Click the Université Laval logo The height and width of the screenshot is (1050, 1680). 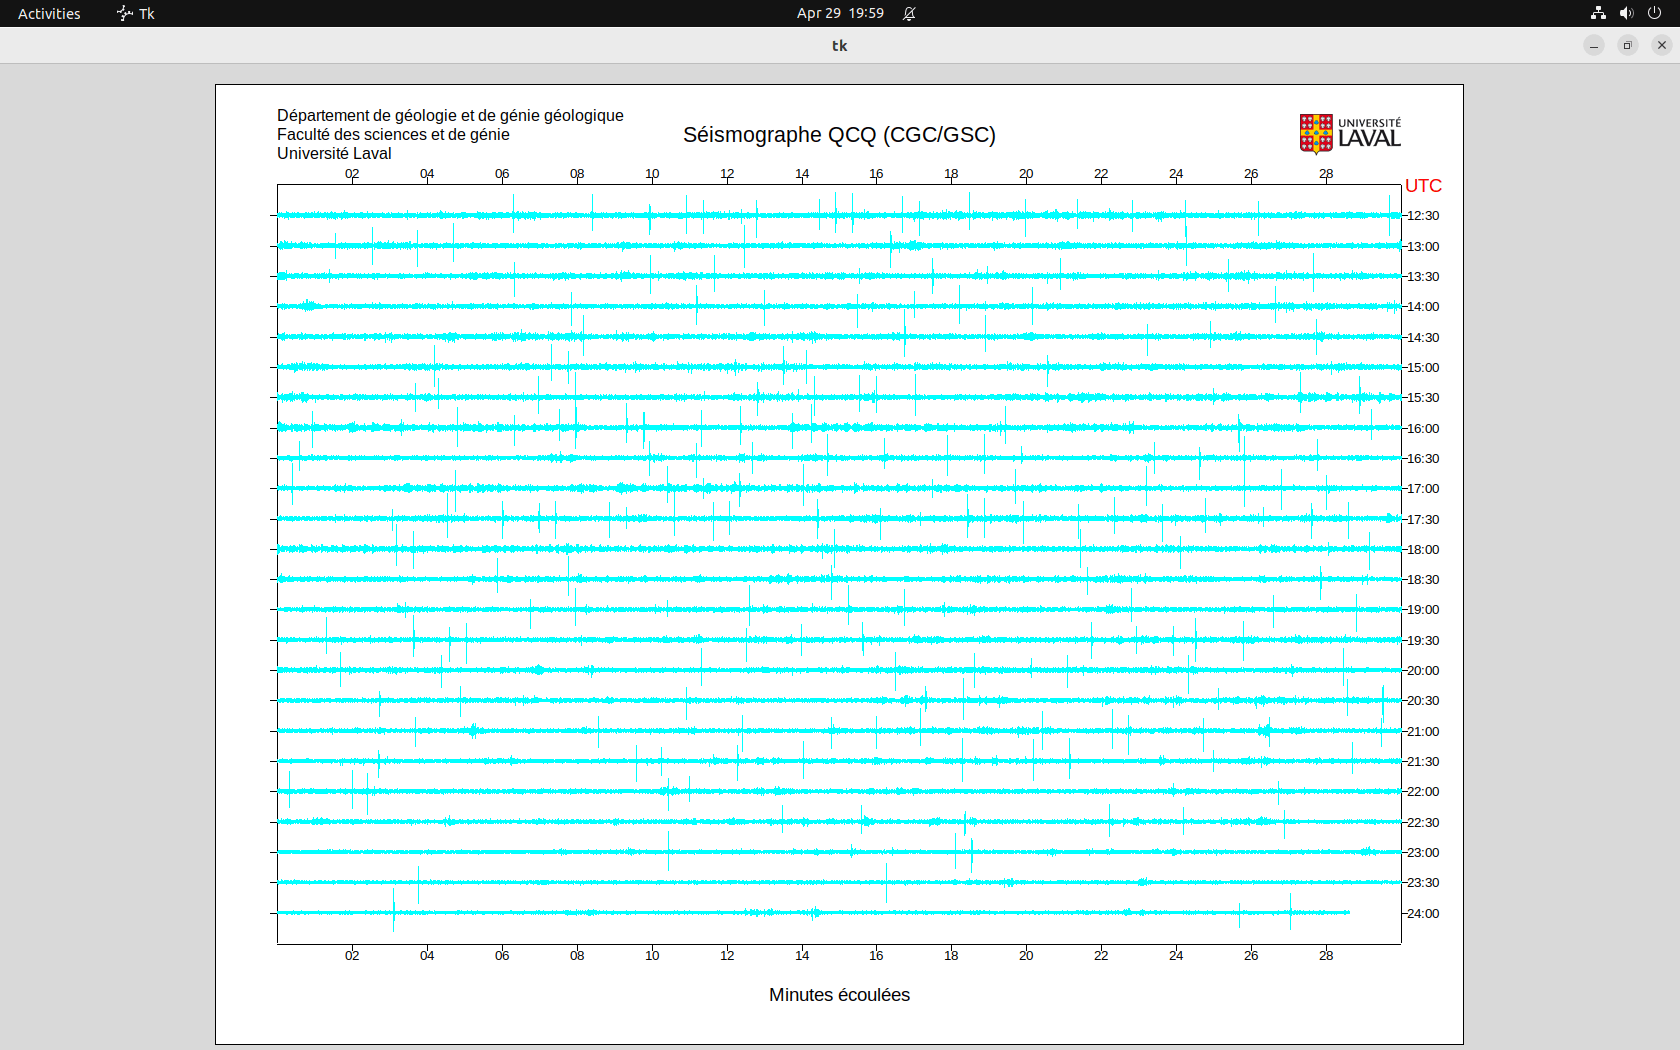(x=1350, y=134)
